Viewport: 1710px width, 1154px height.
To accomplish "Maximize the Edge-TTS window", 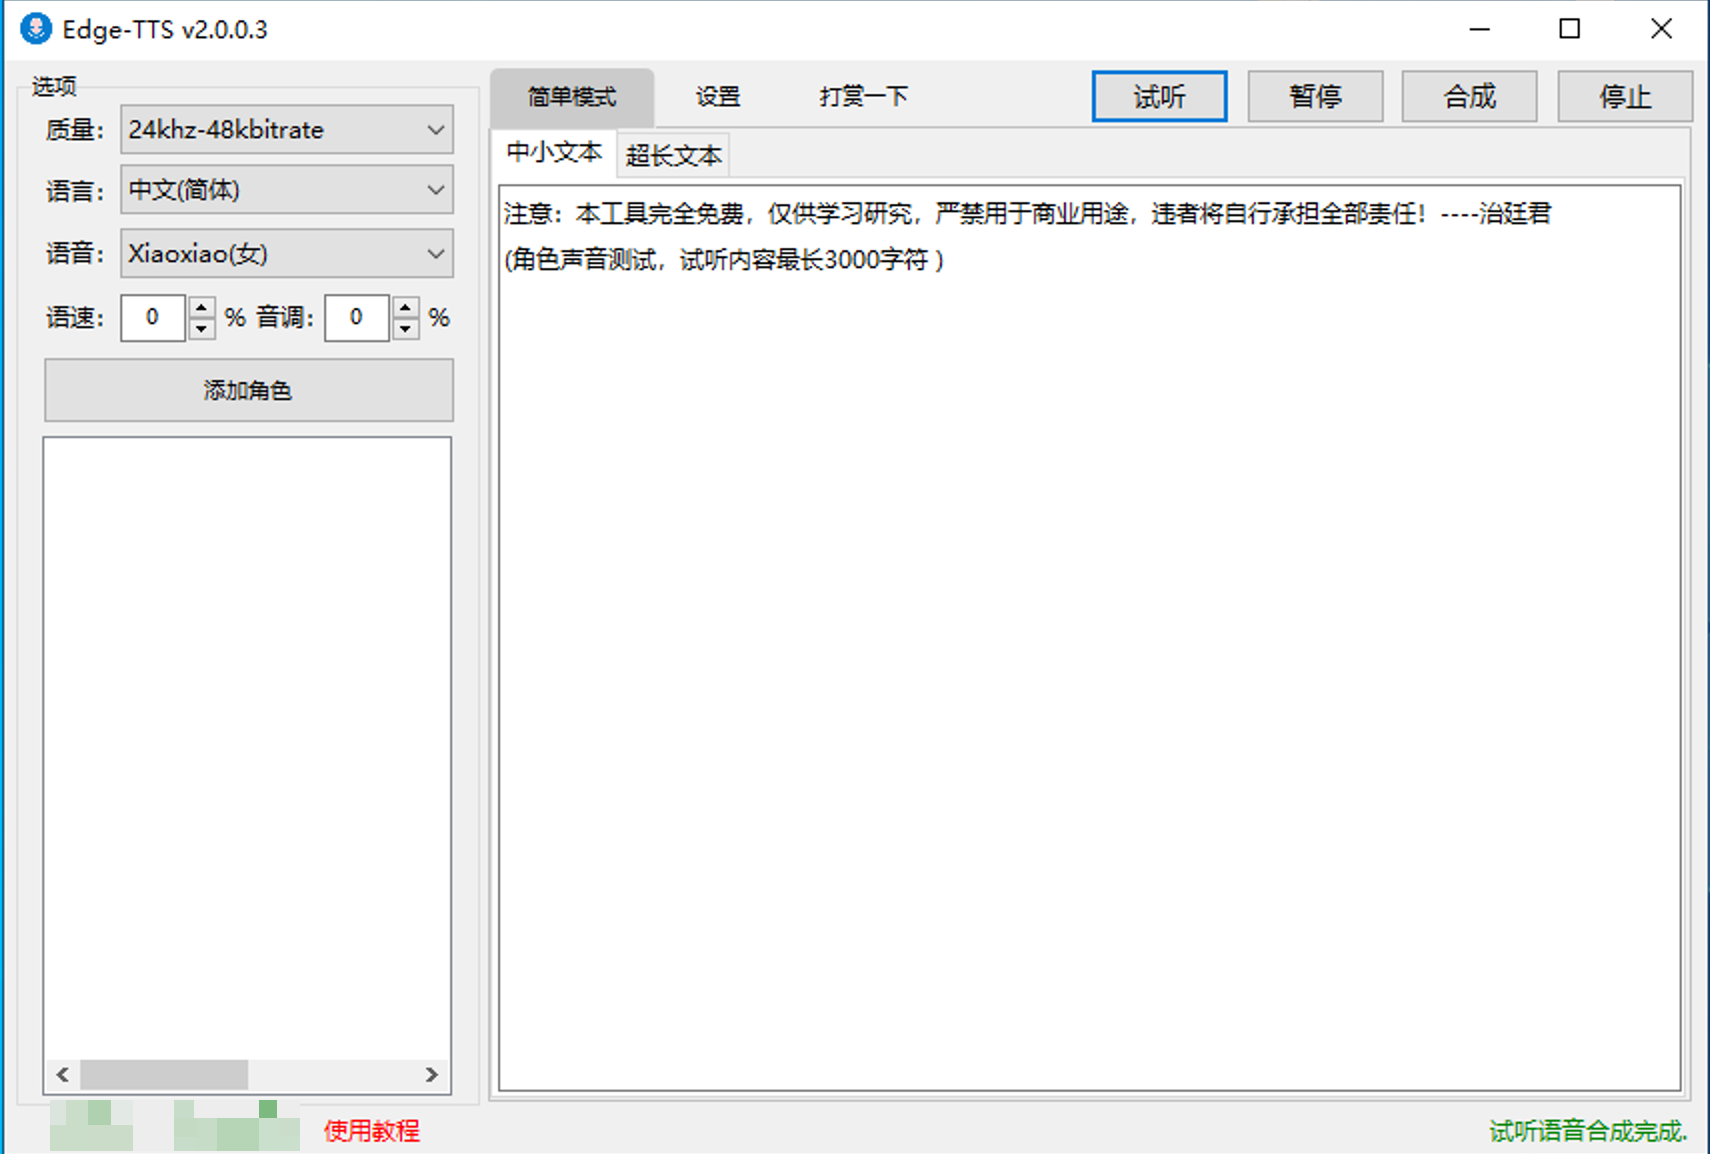I will pyautogui.click(x=1570, y=29).
